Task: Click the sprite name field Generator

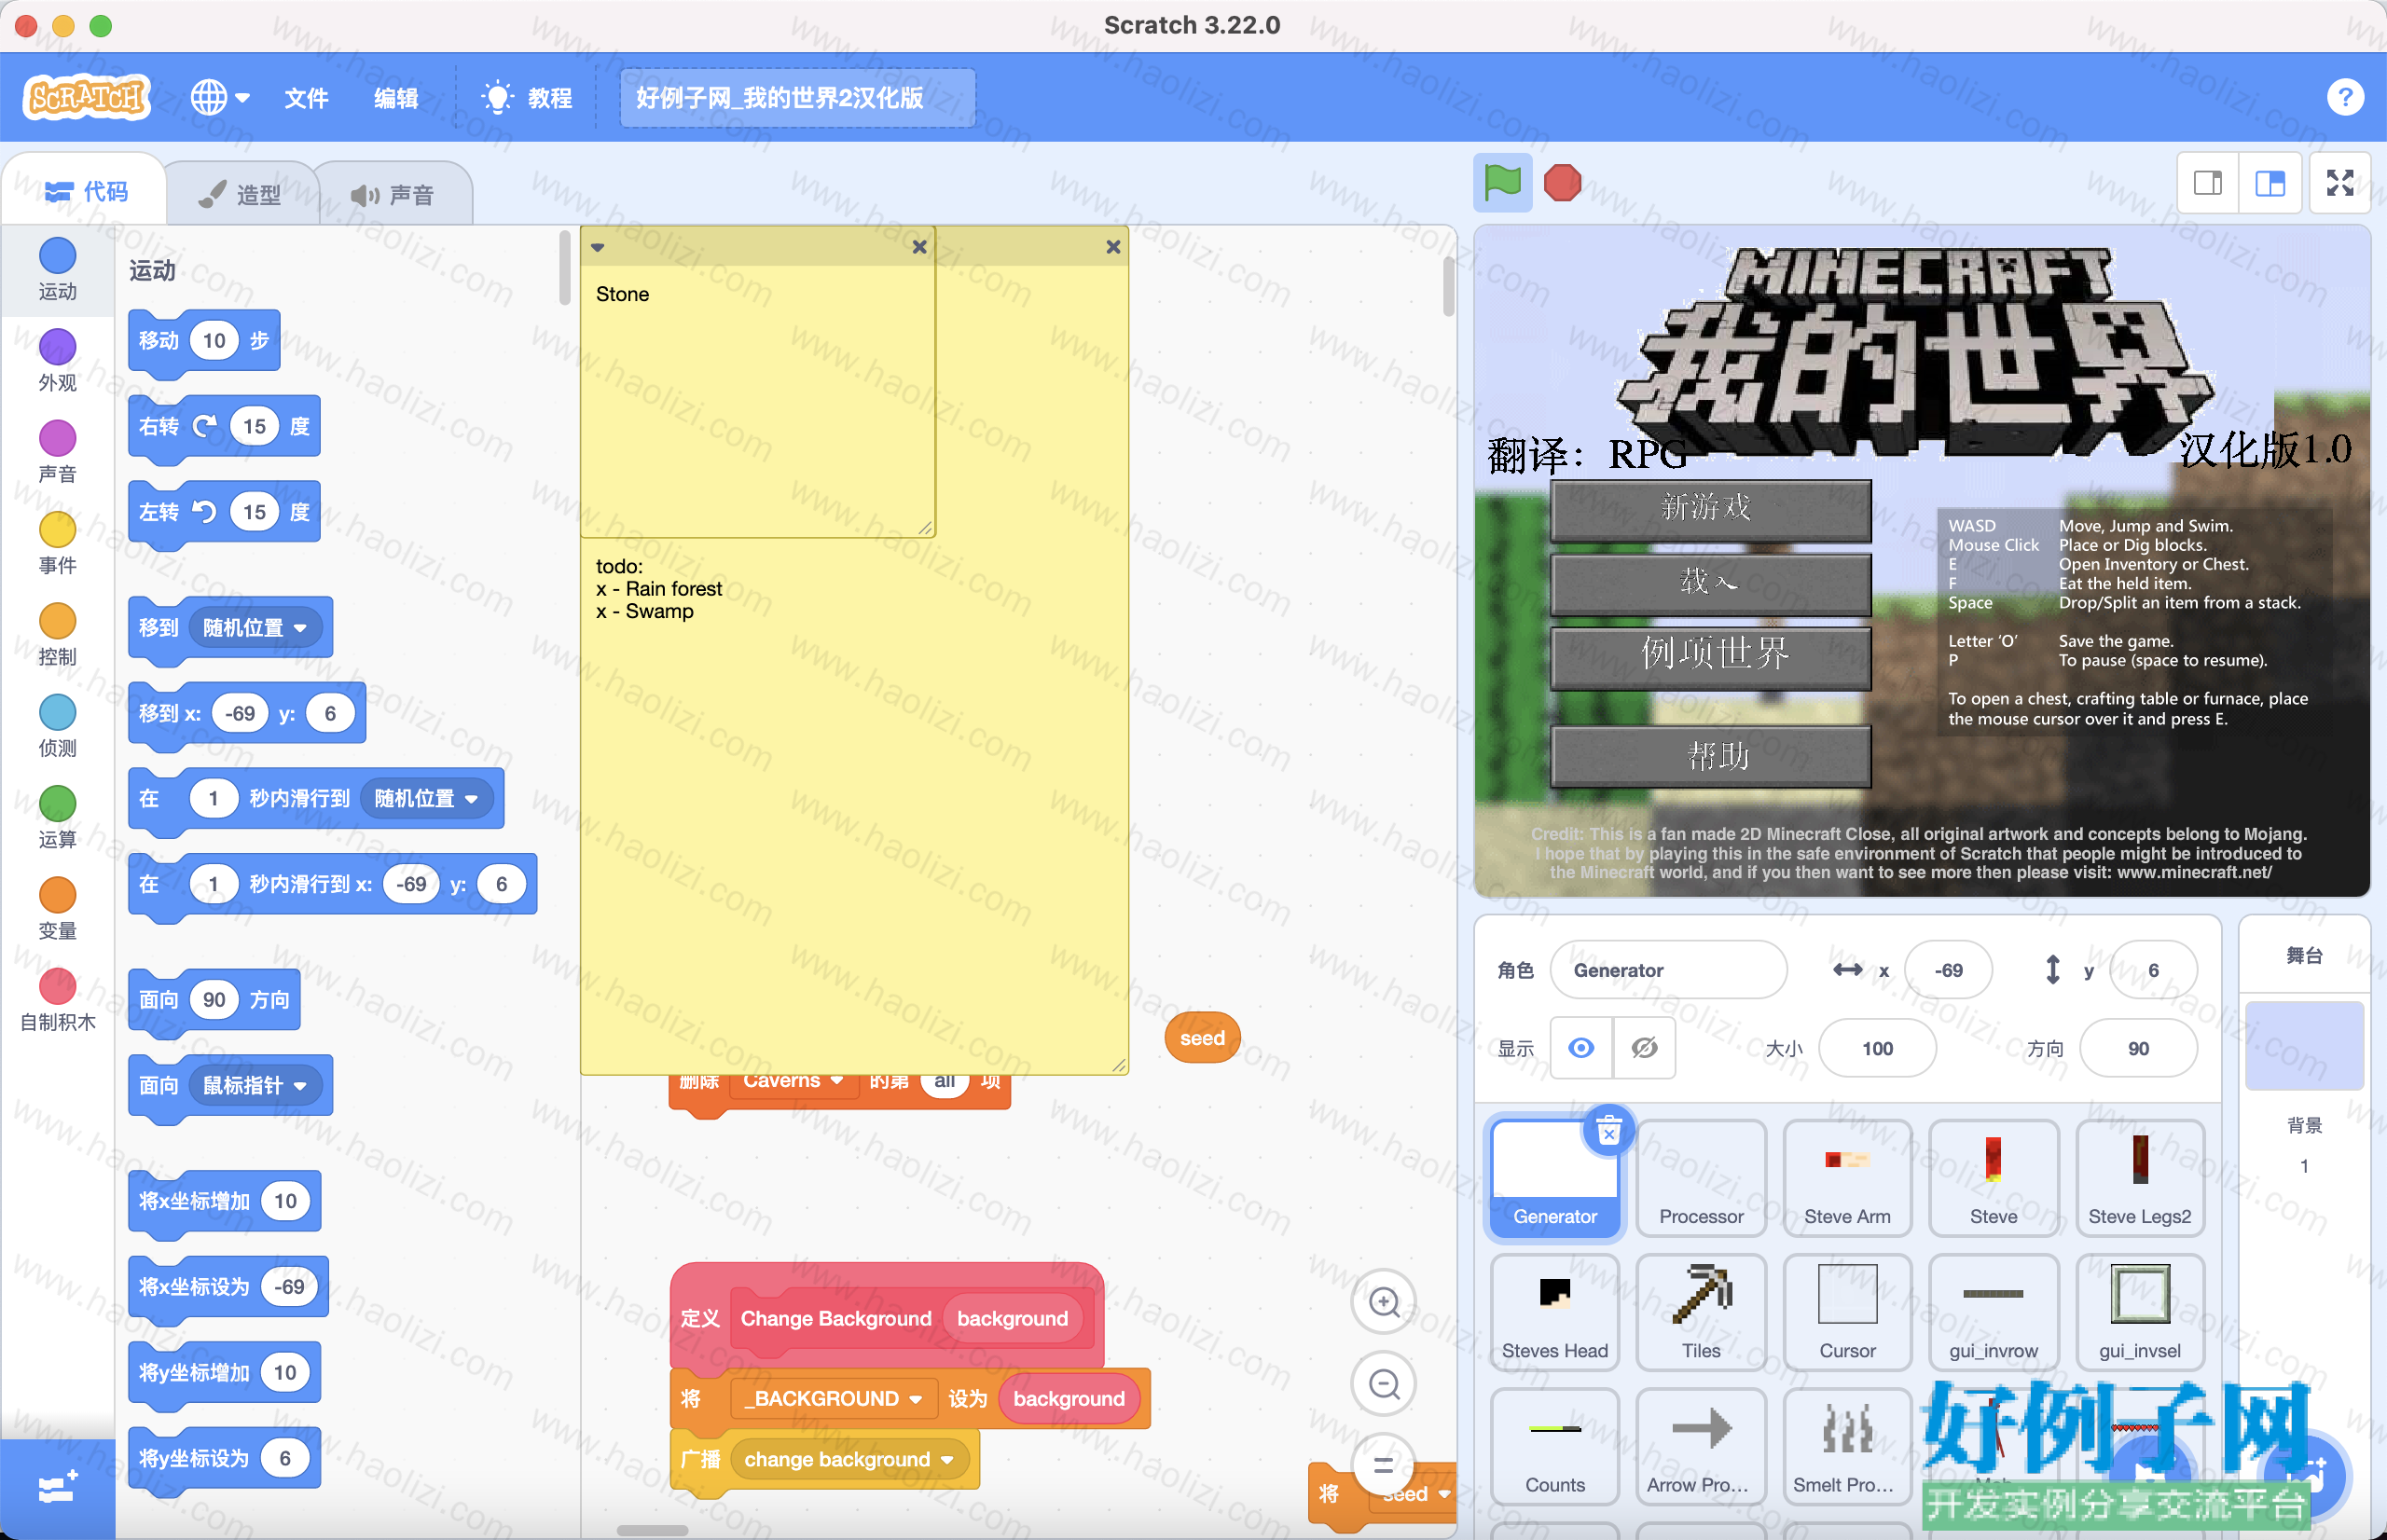Action: point(1668,970)
